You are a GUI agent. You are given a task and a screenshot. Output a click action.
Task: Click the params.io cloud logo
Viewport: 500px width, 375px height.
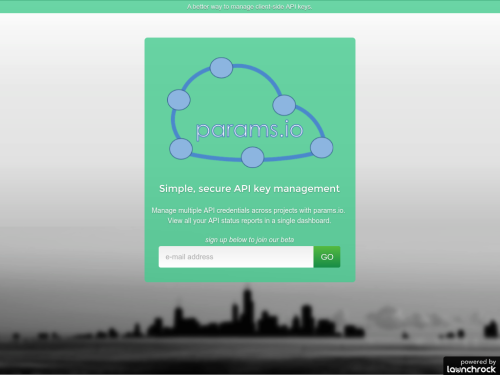(250, 113)
